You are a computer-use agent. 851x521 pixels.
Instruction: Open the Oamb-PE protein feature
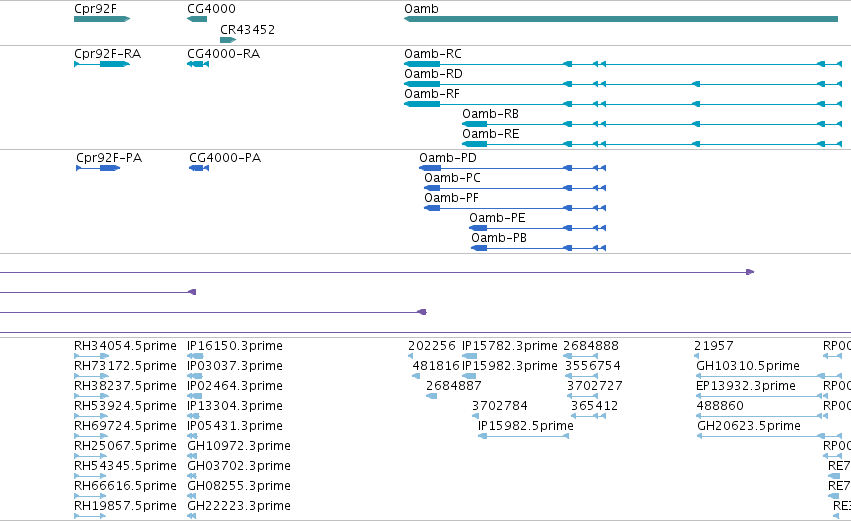coord(537,228)
